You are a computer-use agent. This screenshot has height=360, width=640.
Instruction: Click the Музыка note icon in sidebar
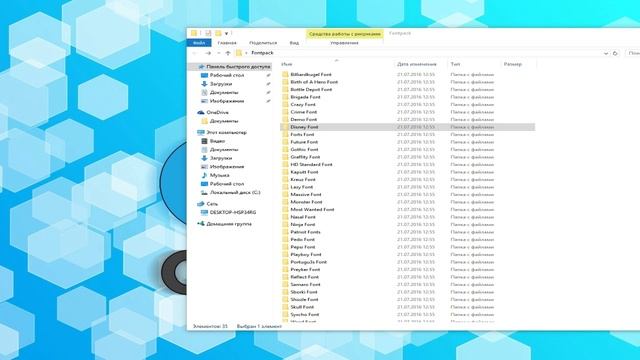(204, 175)
